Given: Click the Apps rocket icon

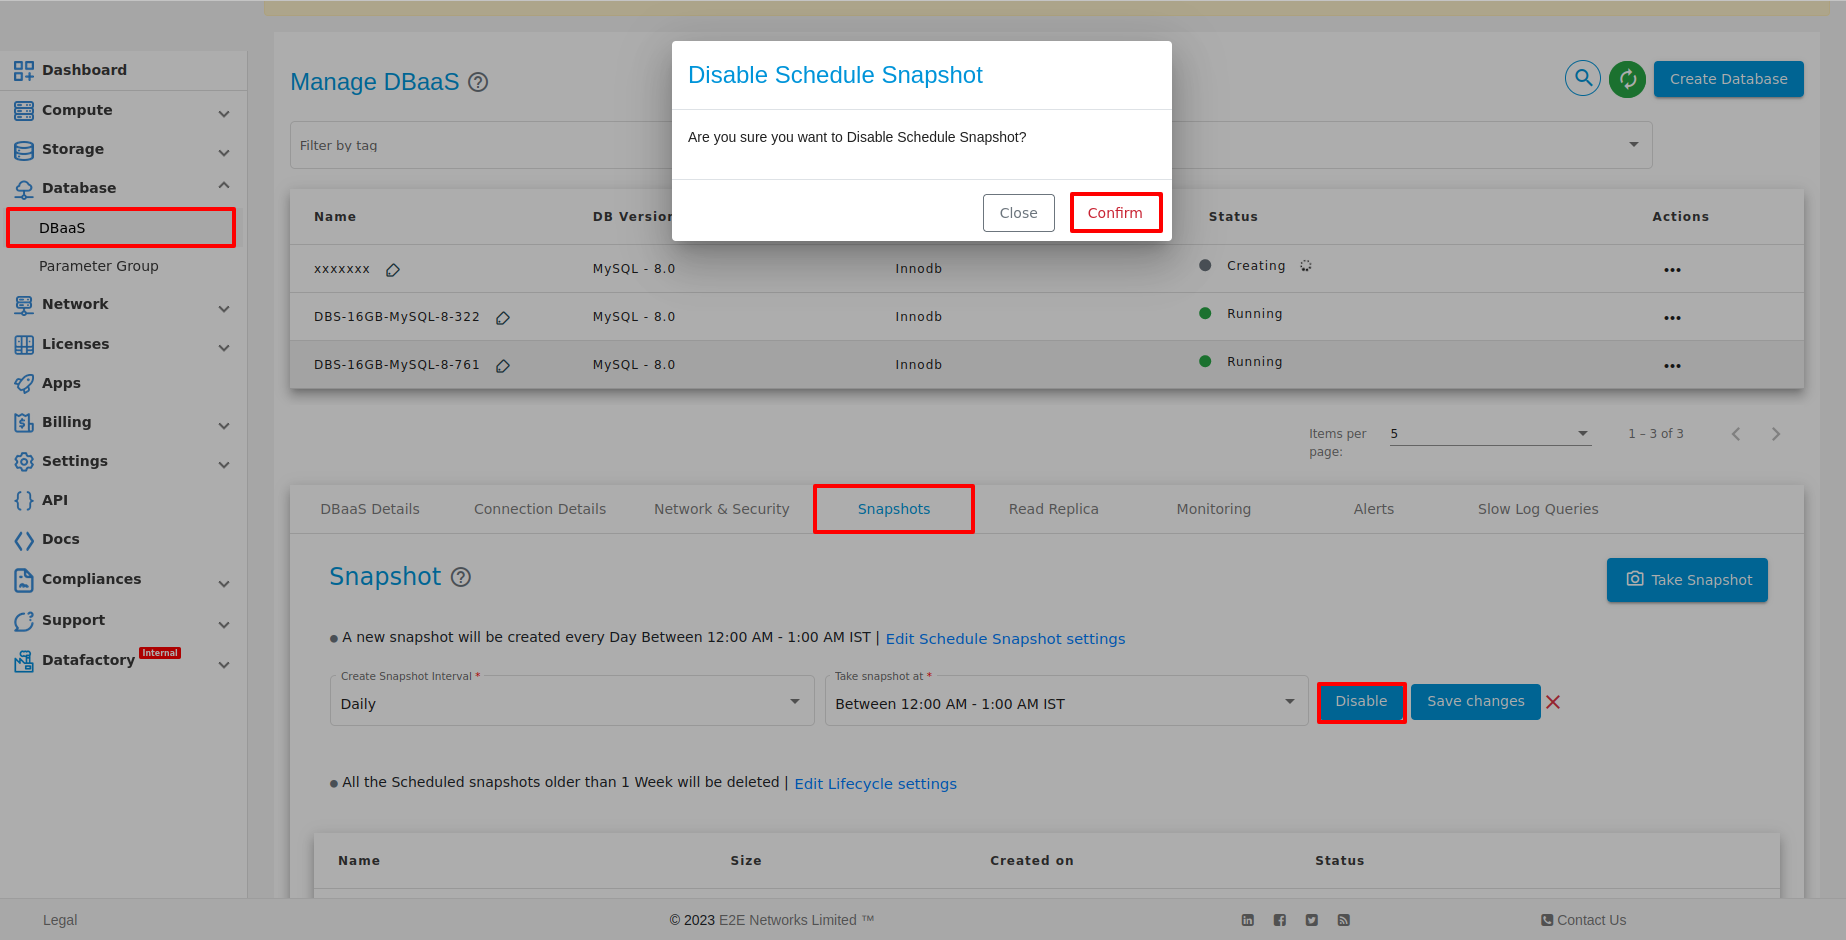Looking at the screenshot, I should [24, 384].
